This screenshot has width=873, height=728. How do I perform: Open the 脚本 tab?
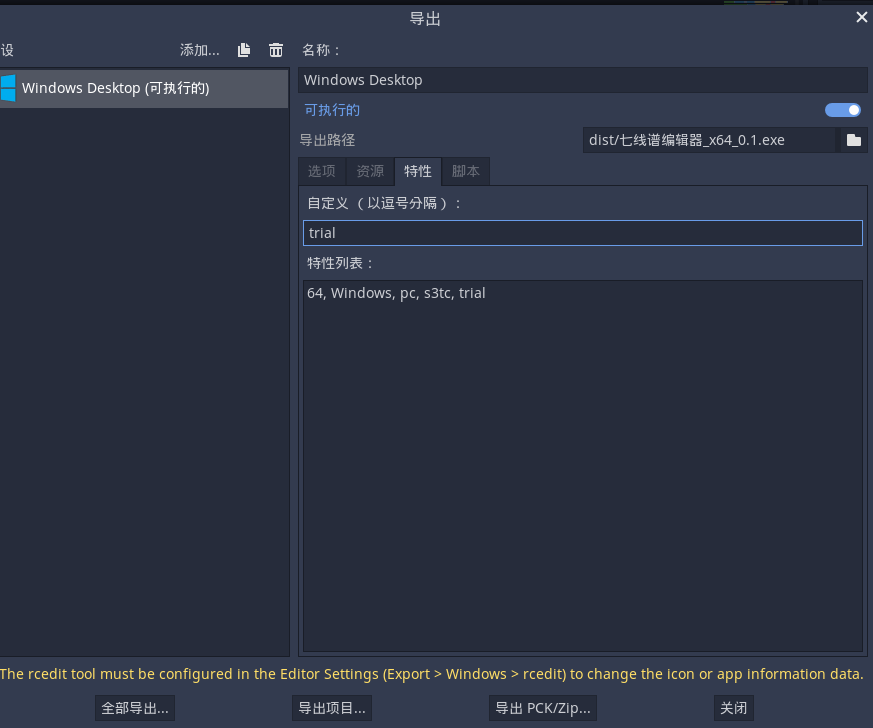466,171
